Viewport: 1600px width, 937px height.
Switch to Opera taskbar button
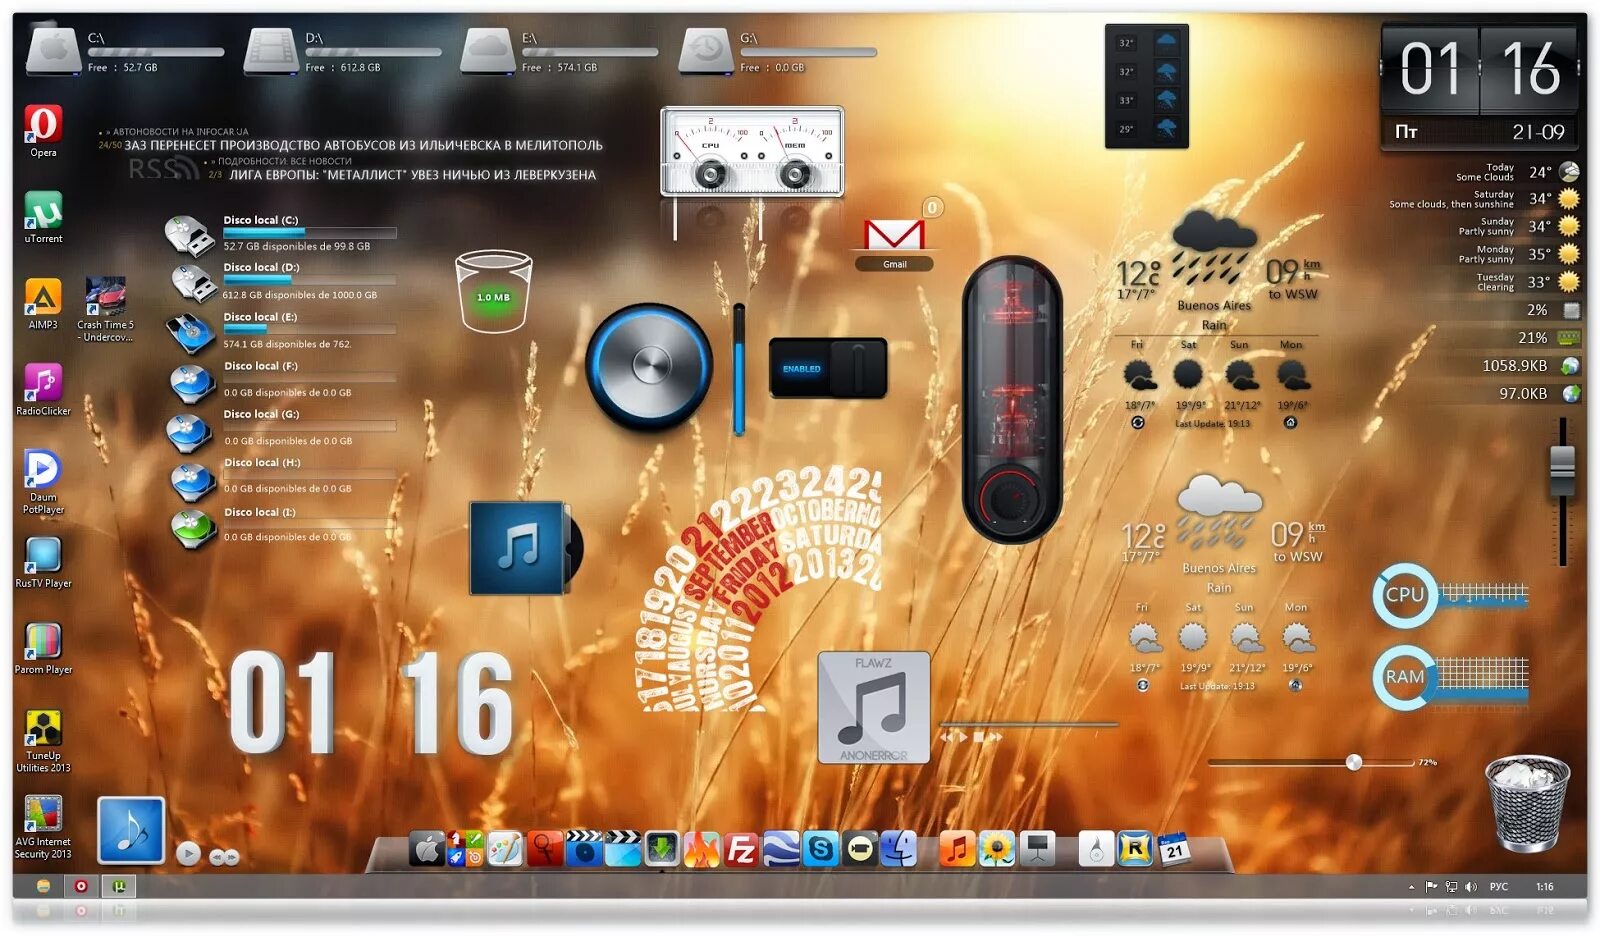[81, 886]
